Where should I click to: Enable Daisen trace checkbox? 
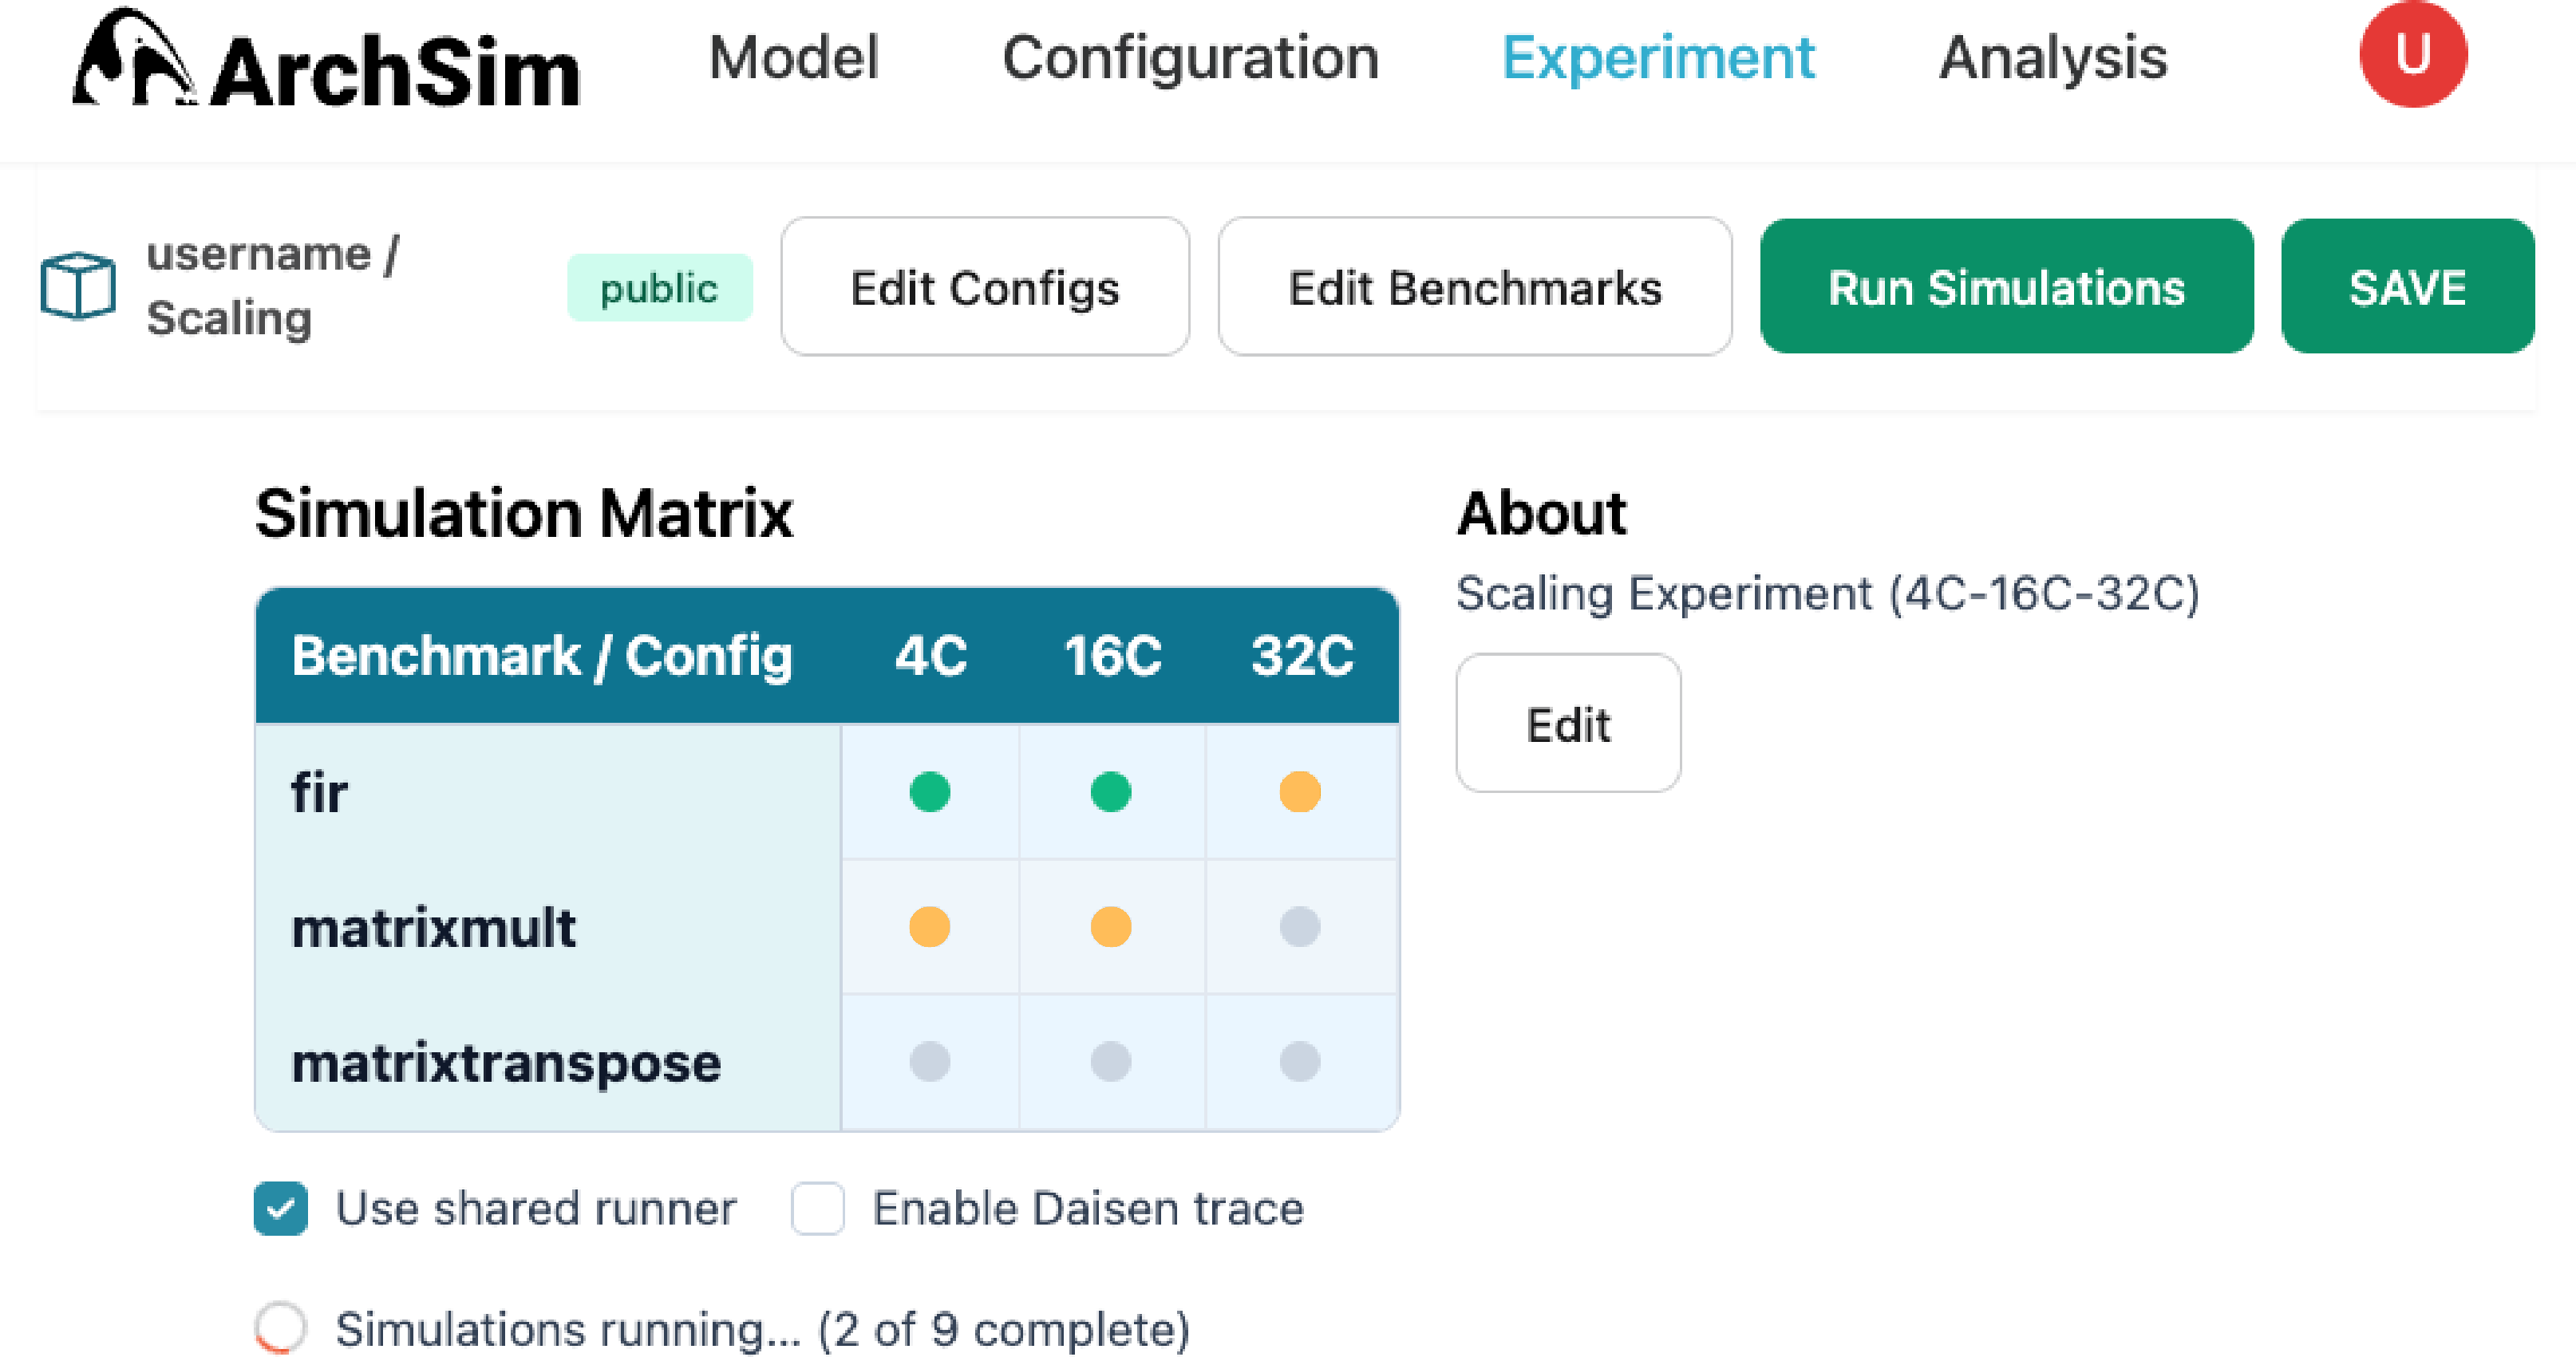click(x=817, y=1208)
